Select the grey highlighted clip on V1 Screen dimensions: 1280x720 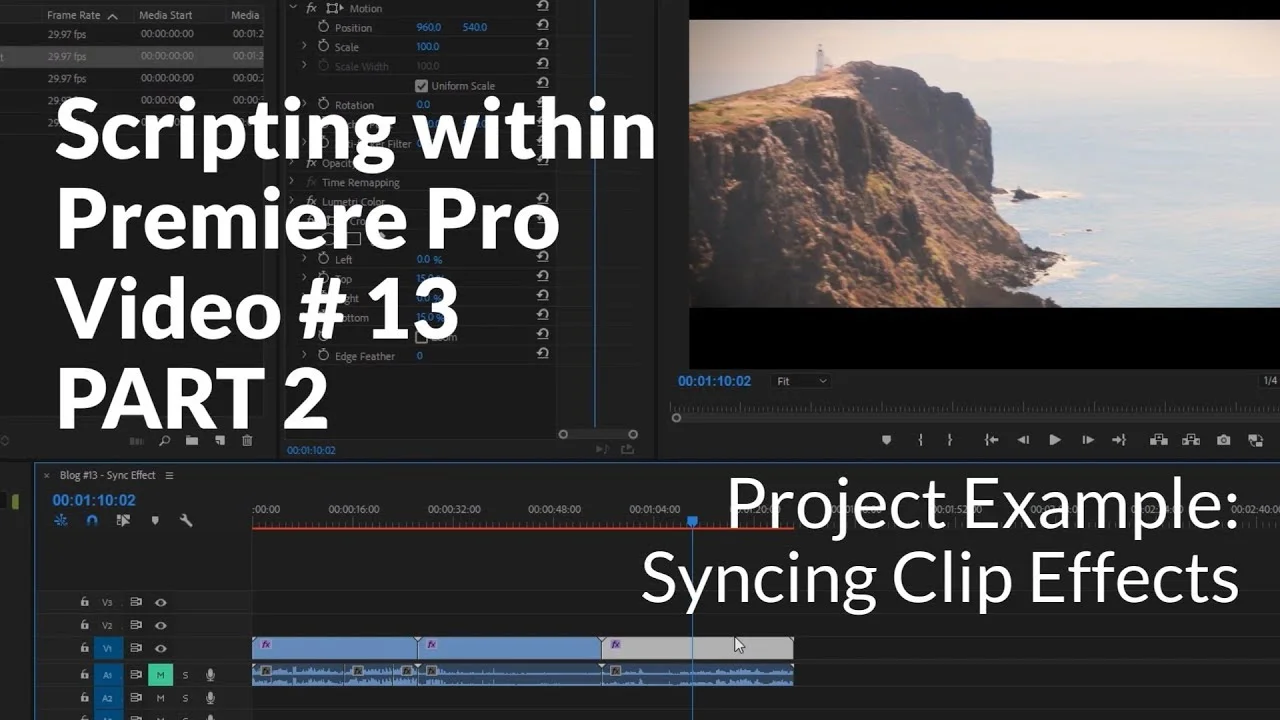697,648
